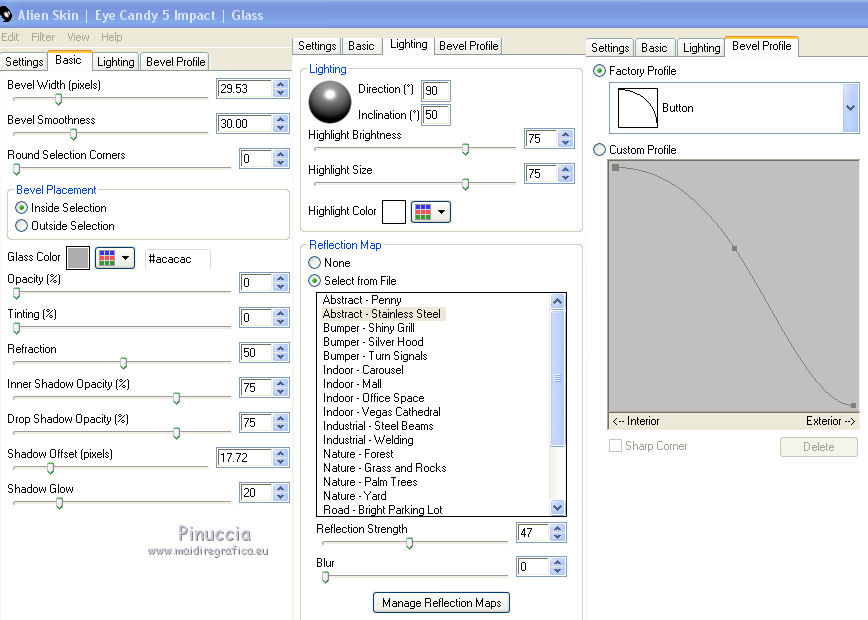Open the Highlight Color picker dropdown arrow

click(441, 212)
